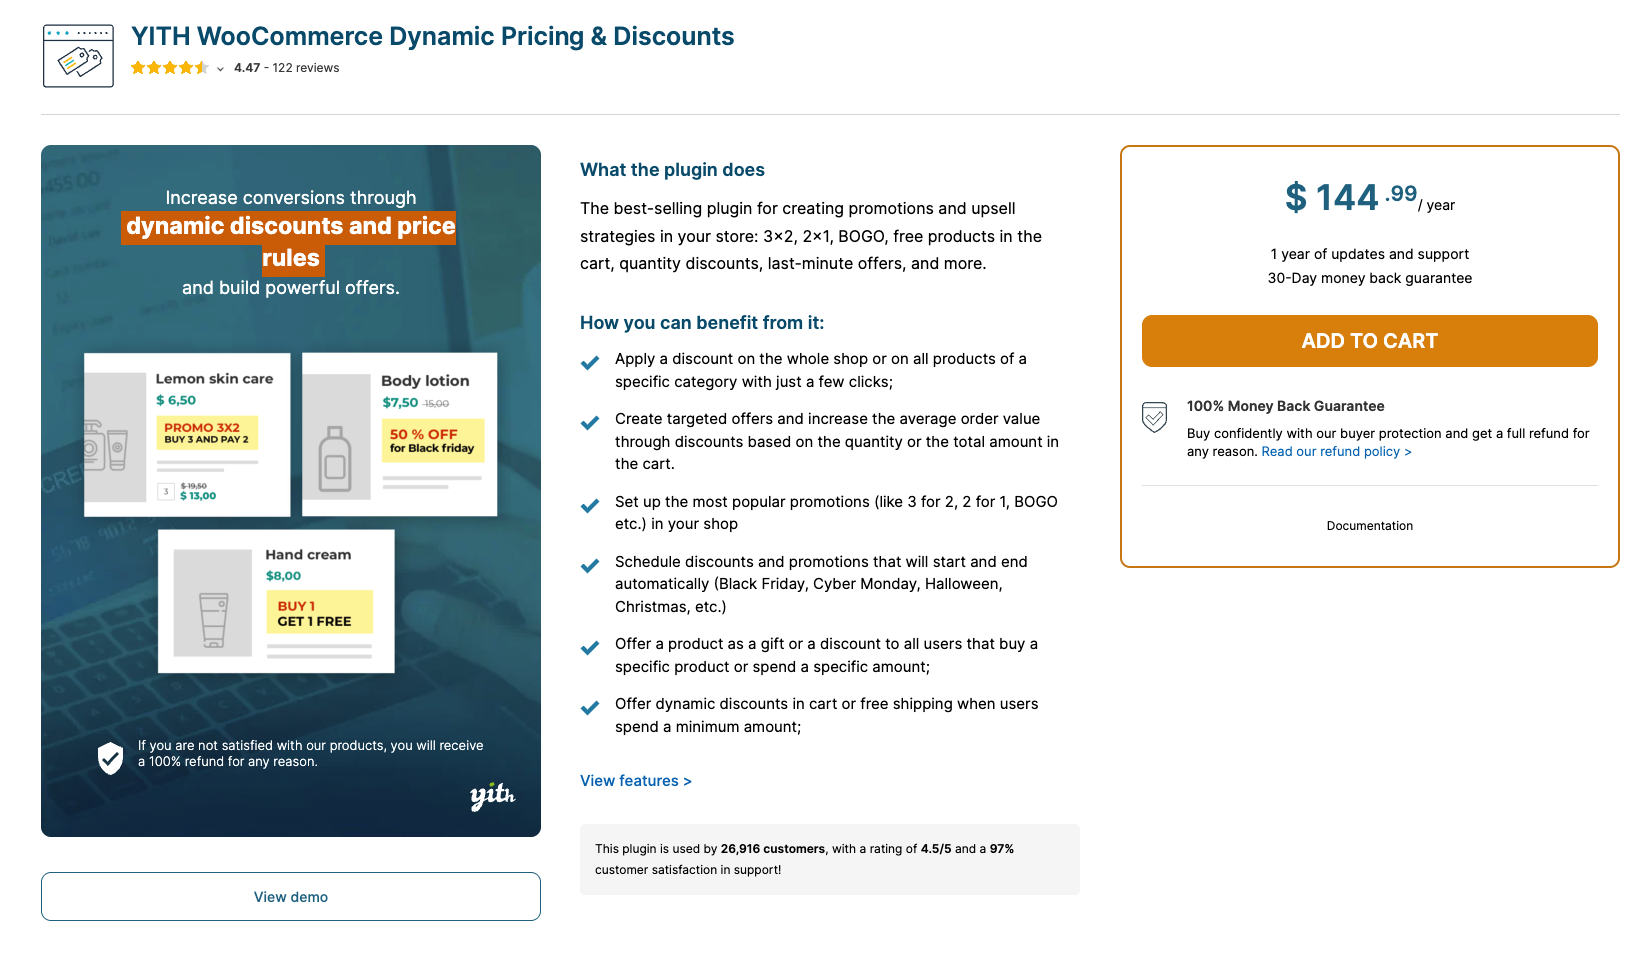The image size is (1652, 959).
Task: Open the refund policy link
Action: (x=1336, y=451)
